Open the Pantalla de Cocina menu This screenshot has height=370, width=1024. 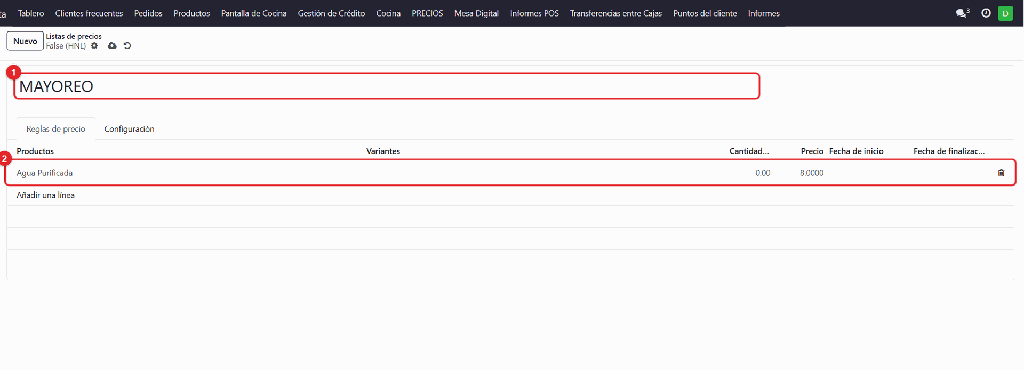pos(254,13)
